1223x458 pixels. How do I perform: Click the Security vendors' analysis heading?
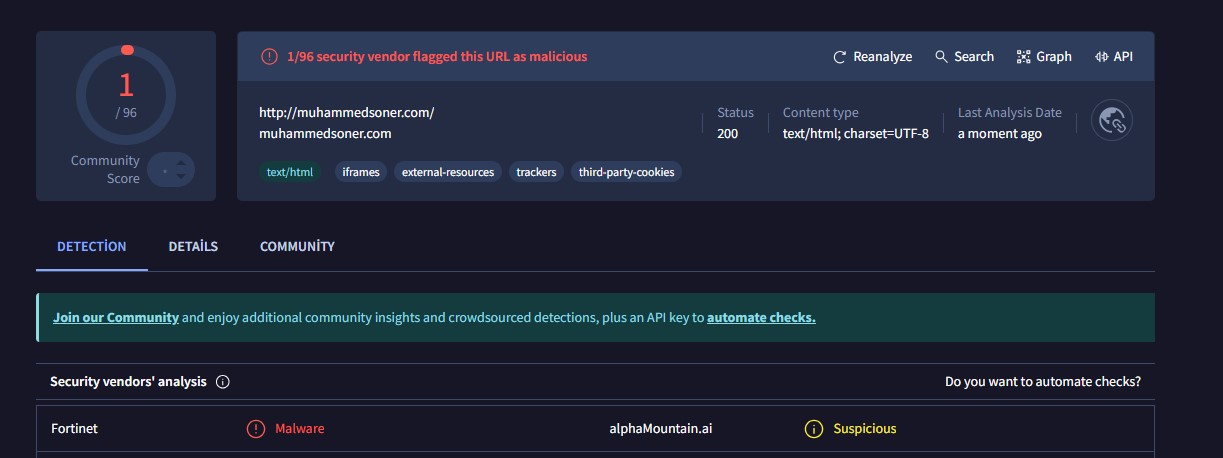coord(129,382)
